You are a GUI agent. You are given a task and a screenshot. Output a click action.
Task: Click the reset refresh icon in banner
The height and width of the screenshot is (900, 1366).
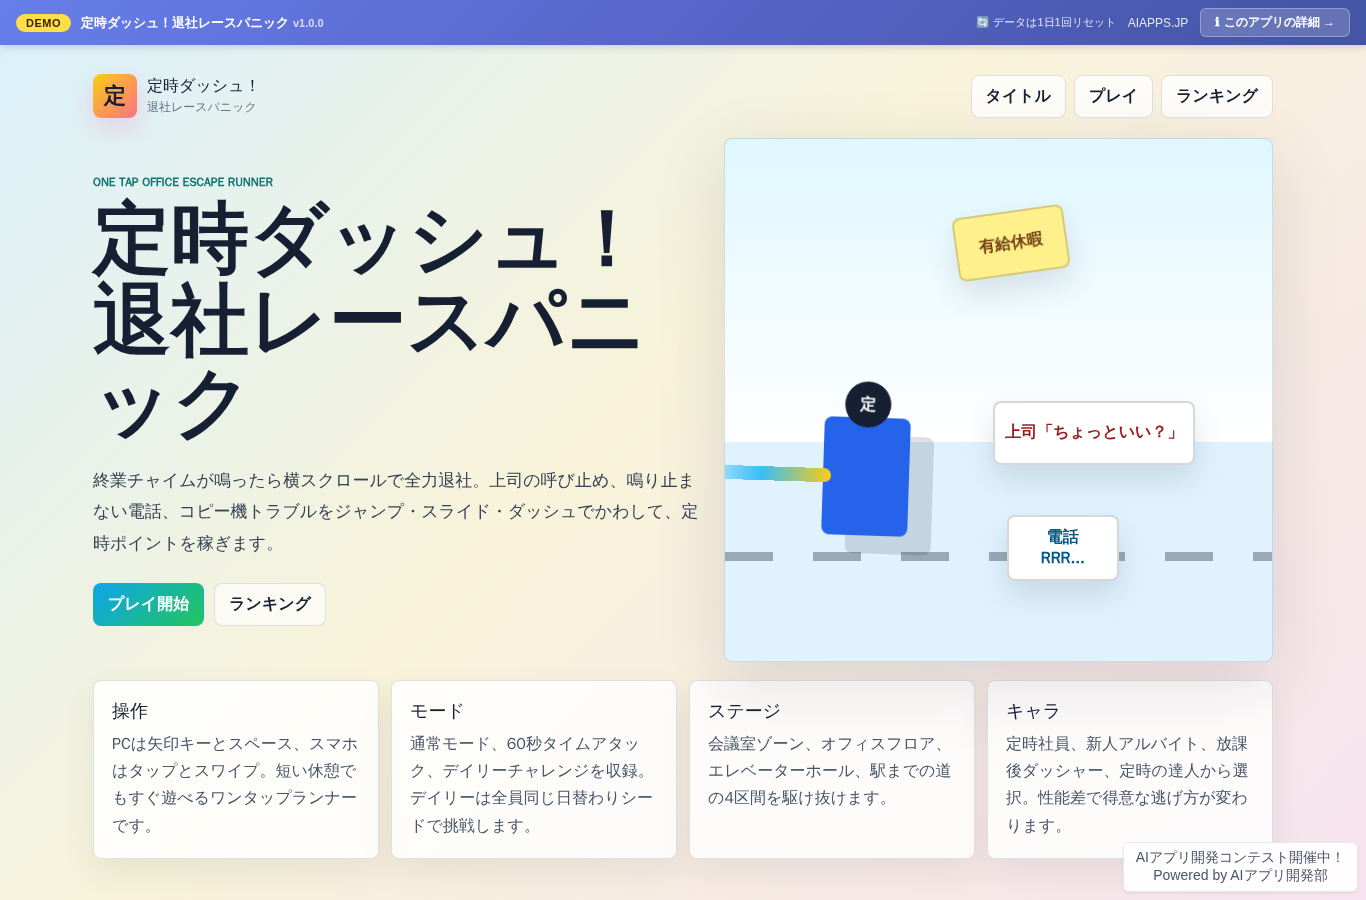point(982,22)
